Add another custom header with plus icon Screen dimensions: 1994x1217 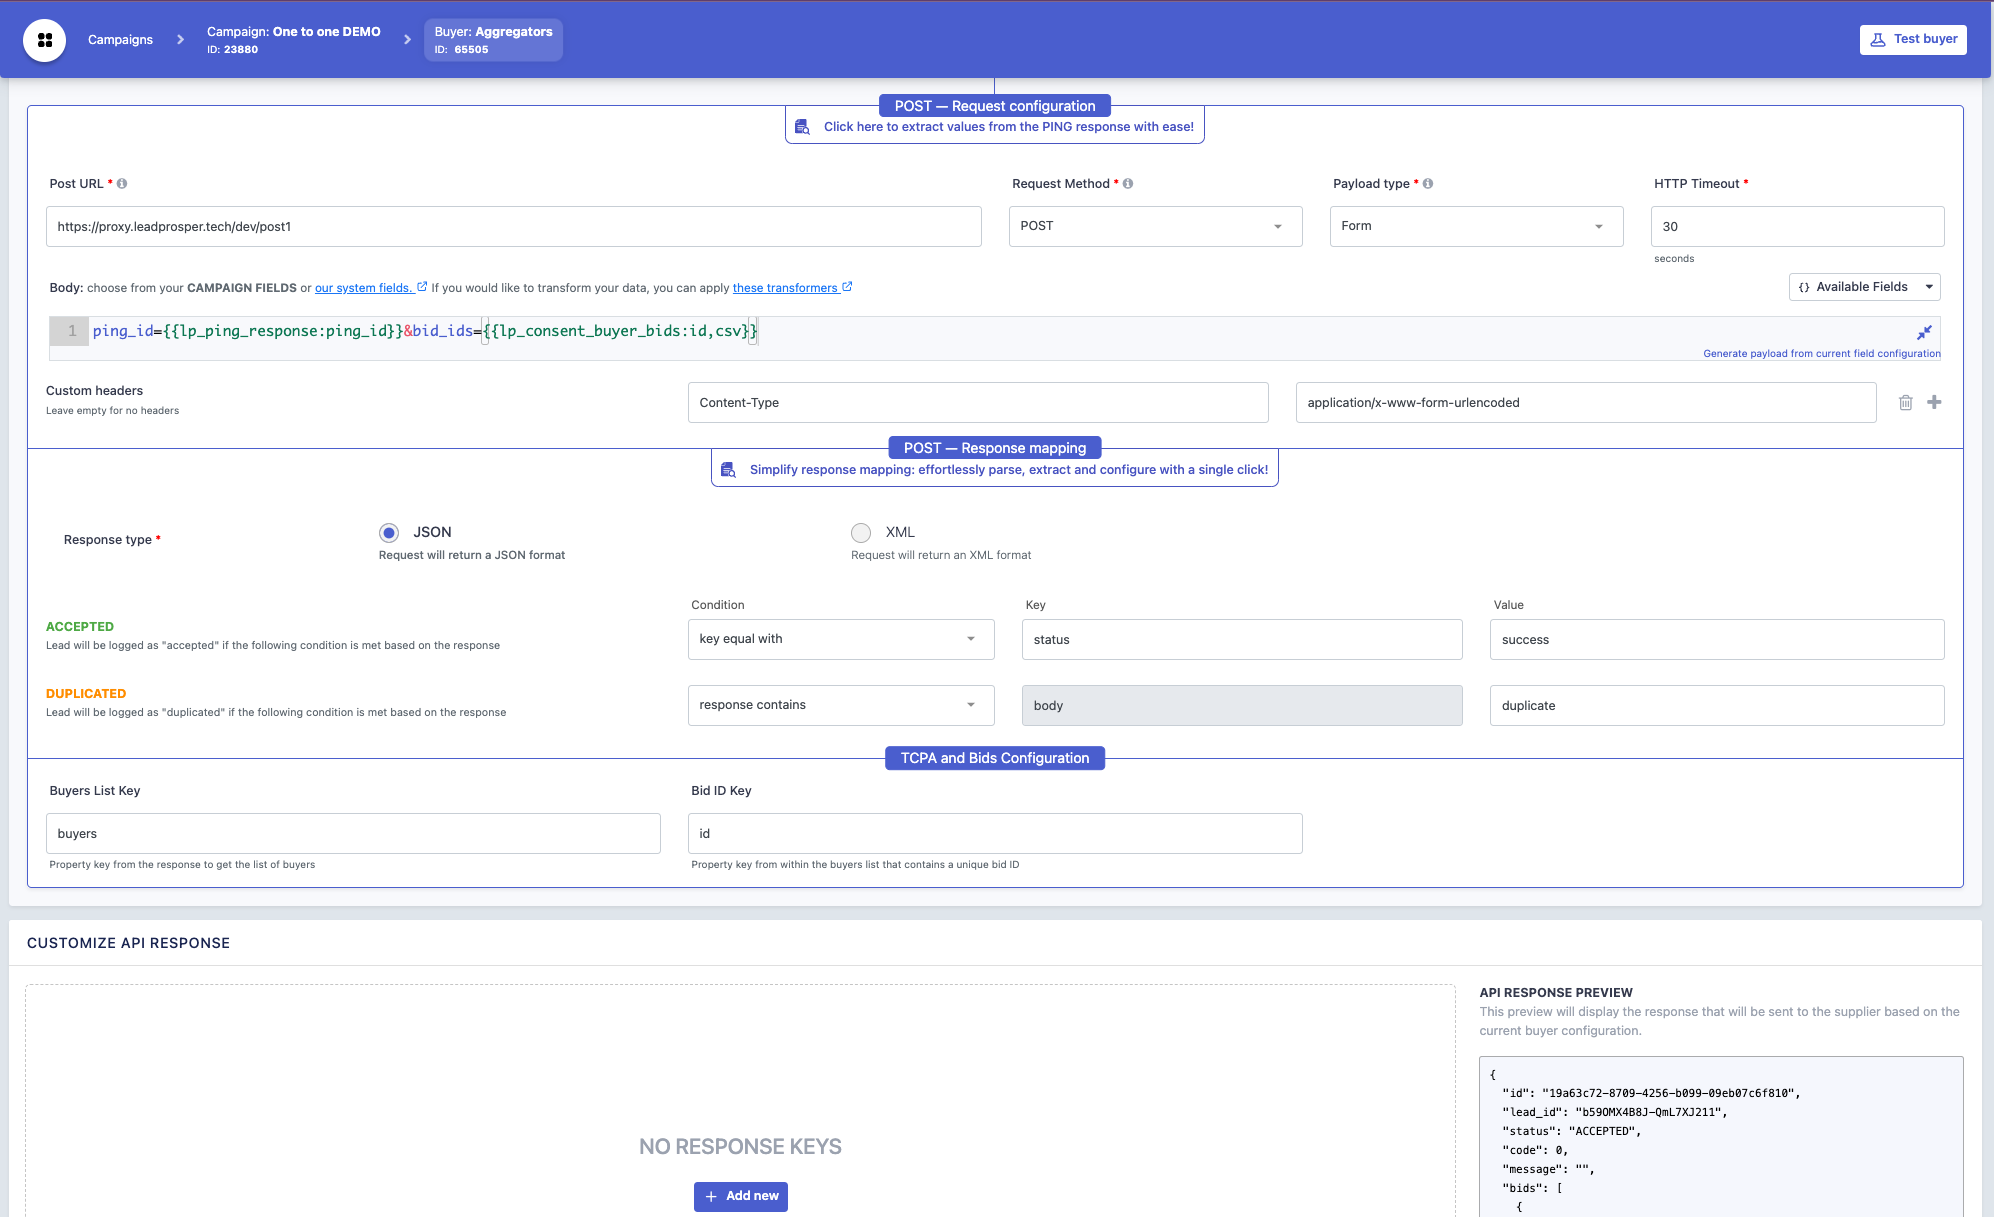click(x=1934, y=402)
